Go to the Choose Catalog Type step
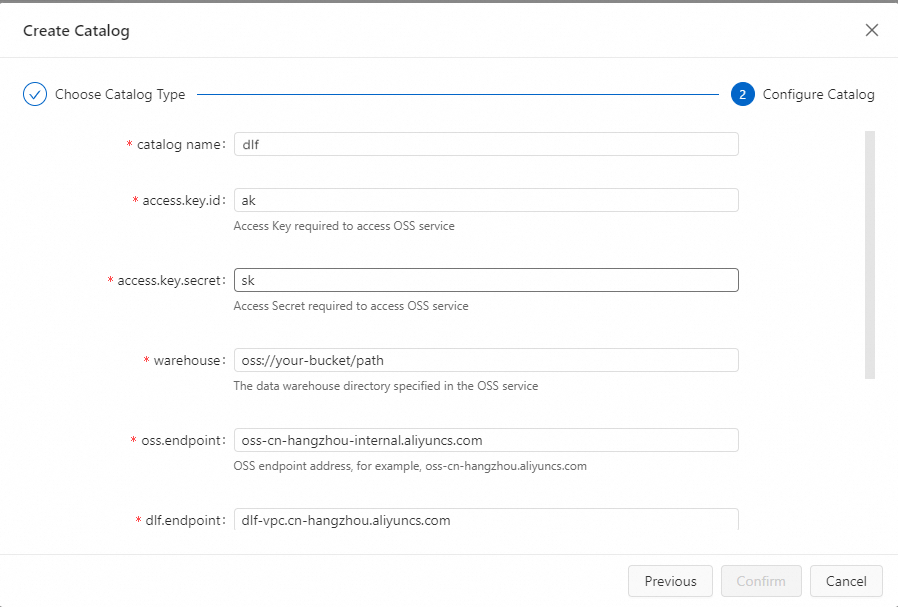Screen dimensions: 898x607 click(x=119, y=95)
